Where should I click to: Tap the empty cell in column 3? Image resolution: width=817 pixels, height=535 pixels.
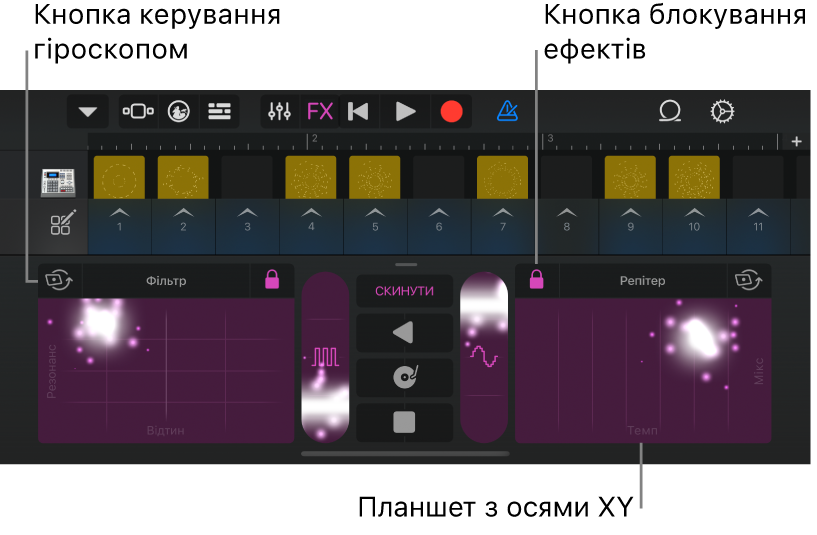coord(247,177)
